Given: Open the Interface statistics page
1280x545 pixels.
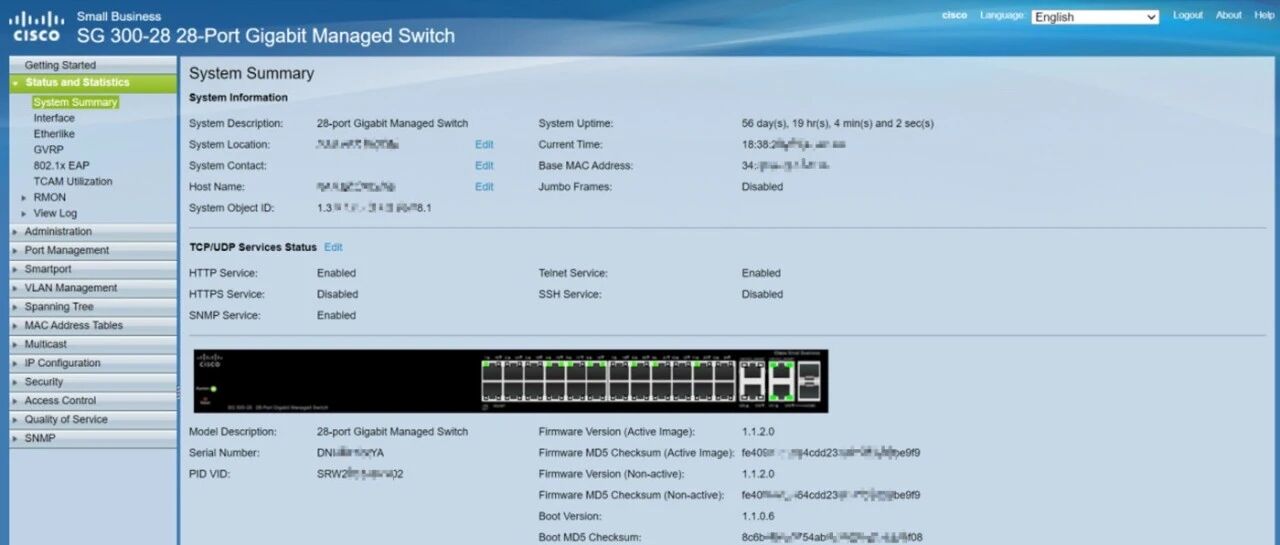Looking at the screenshot, I should (x=54, y=118).
